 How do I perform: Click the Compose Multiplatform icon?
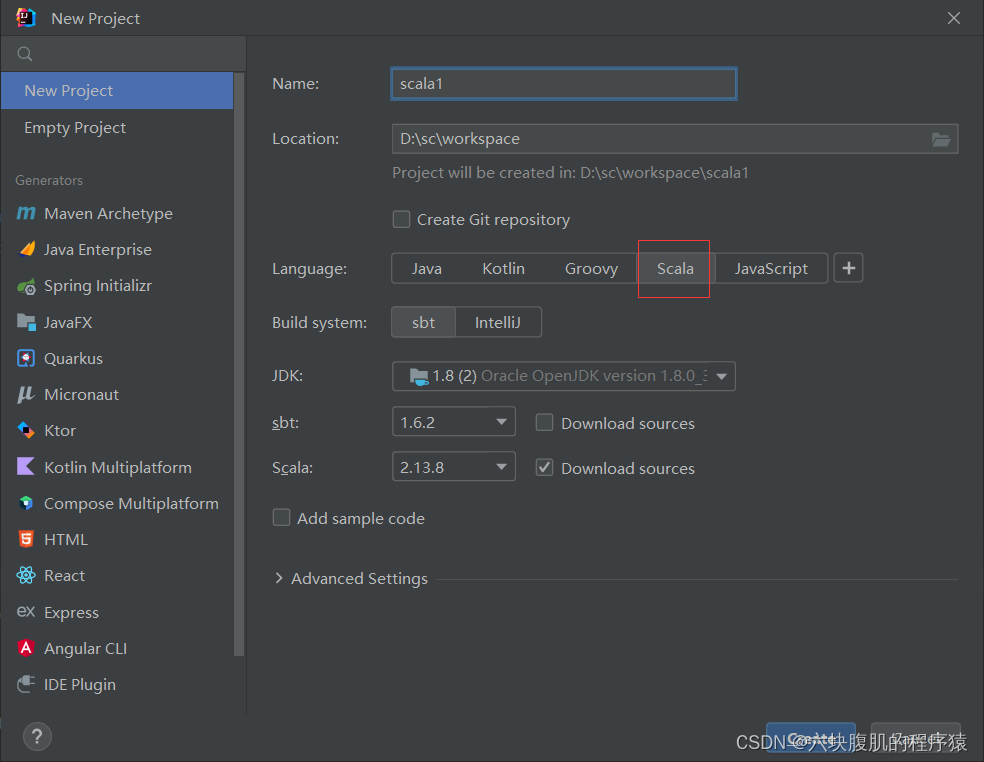coord(26,503)
